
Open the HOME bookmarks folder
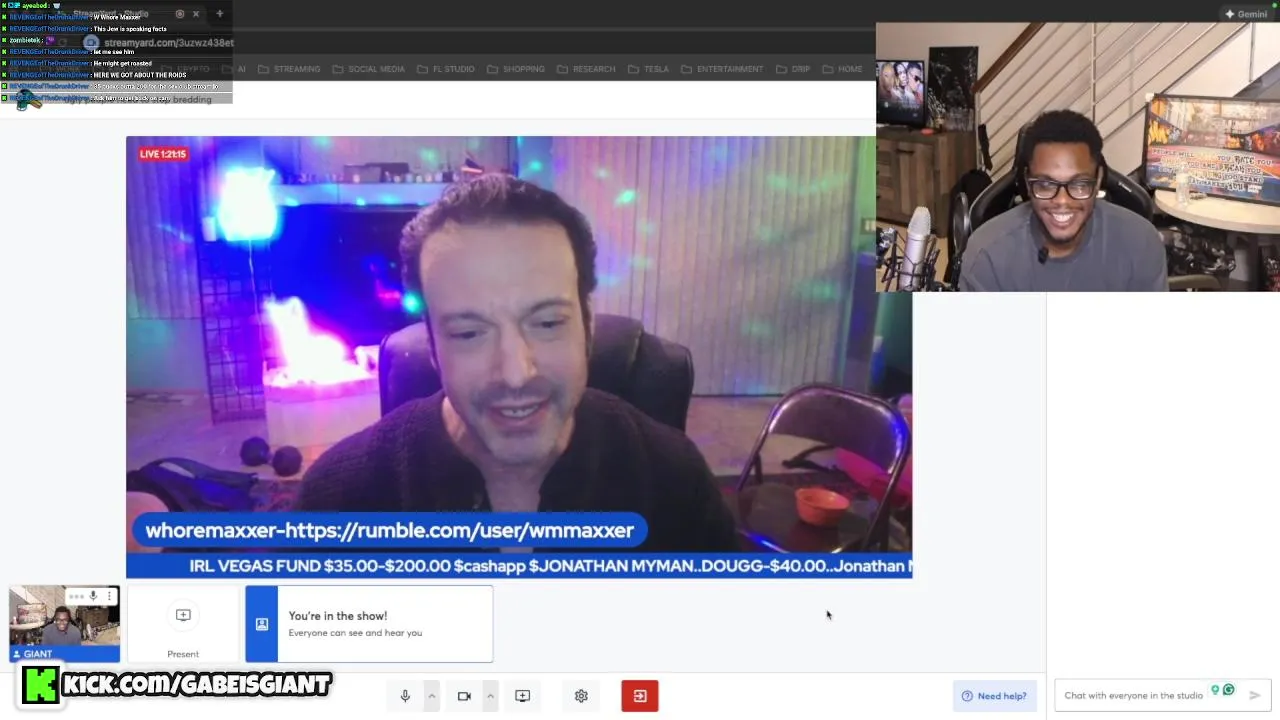coord(842,69)
